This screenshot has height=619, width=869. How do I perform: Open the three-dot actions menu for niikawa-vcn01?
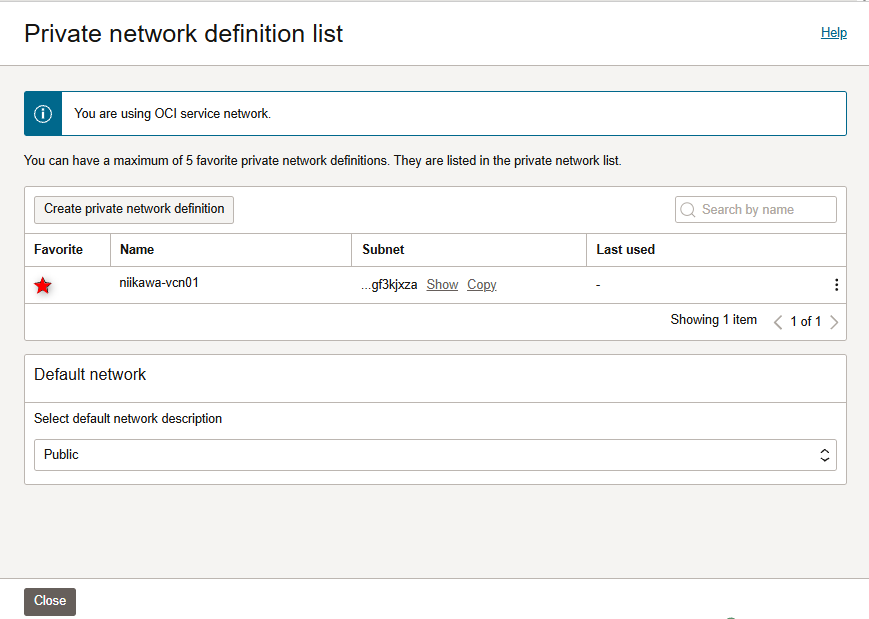coord(836,285)
